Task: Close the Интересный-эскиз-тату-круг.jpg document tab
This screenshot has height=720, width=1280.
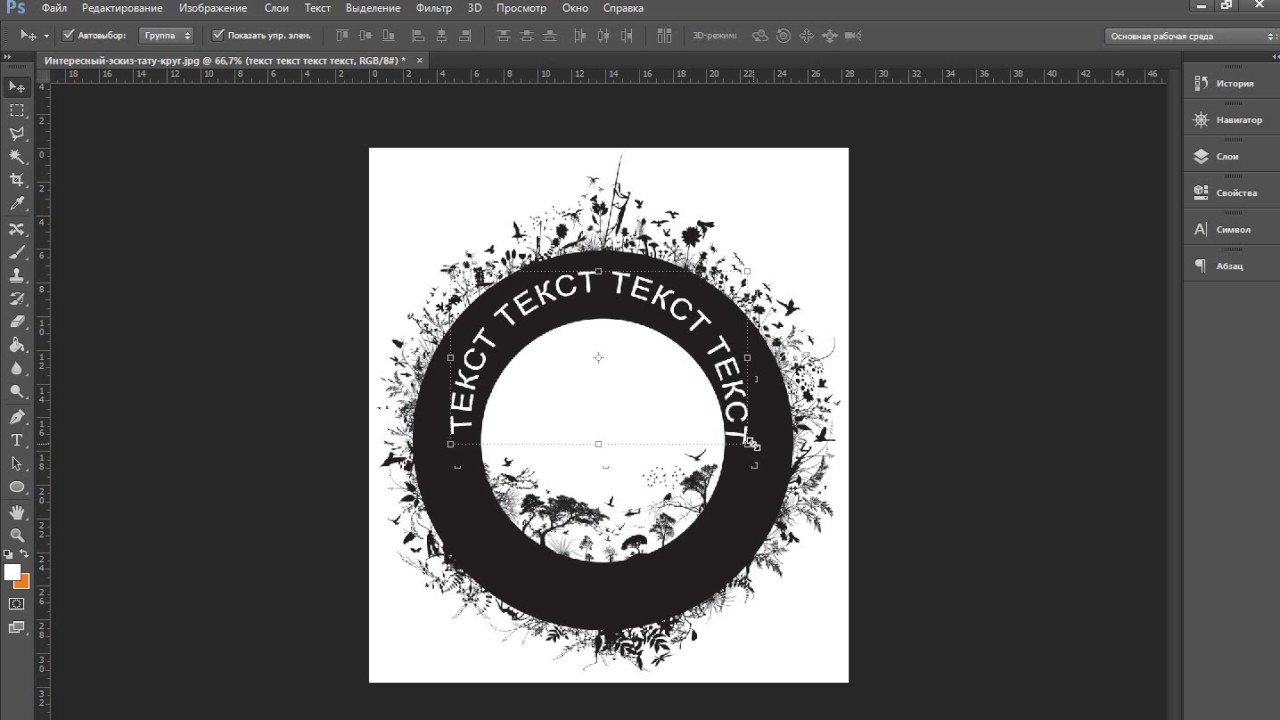Action: pos(420,60)
